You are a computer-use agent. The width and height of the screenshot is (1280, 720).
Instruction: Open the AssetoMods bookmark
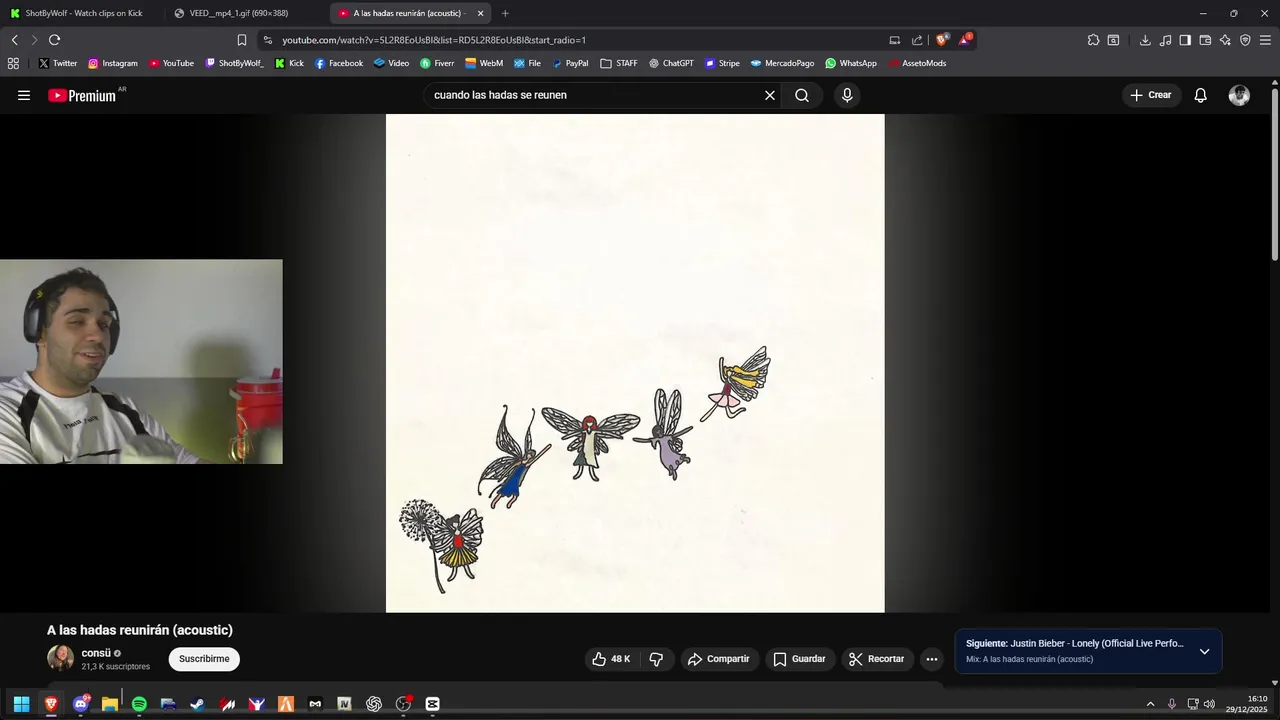point(916,63)
